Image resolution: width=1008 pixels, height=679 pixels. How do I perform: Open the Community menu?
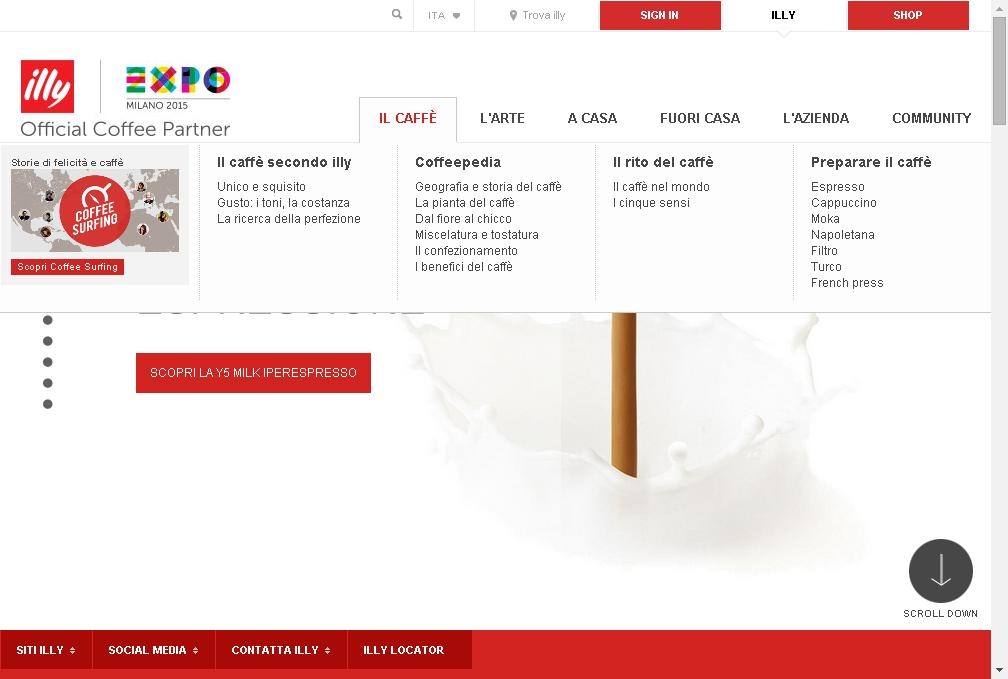[932, 118]
